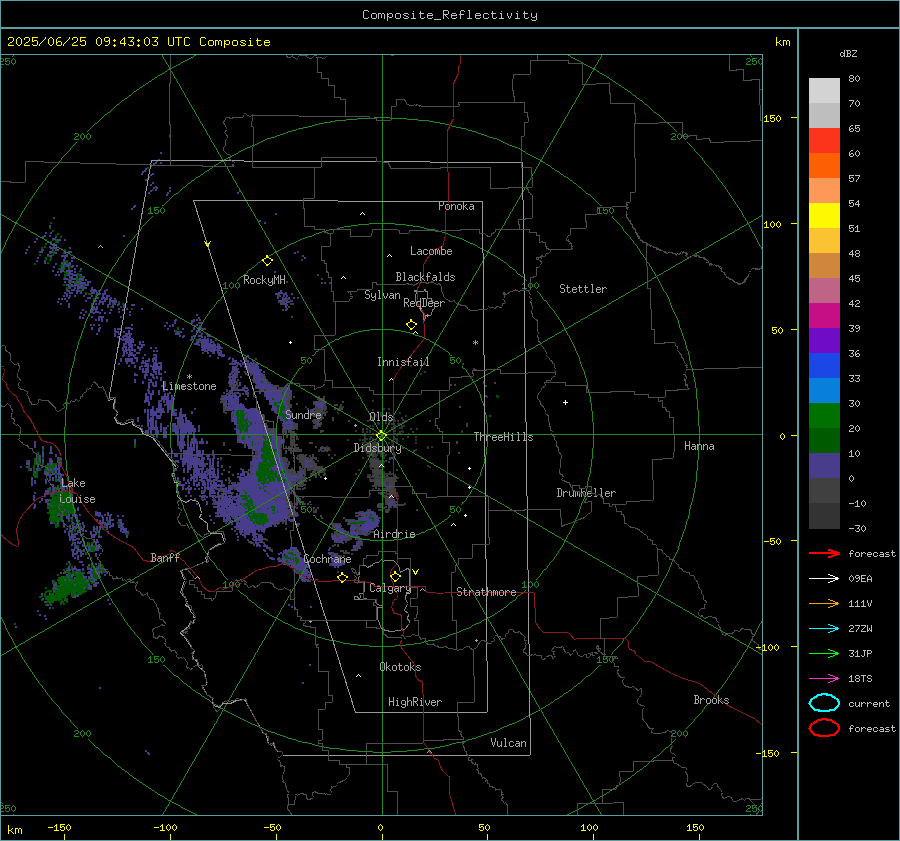Pick the cyan 27ZW arrow legend icon
This screenshot has height=841, width=900.
[824, 629]
